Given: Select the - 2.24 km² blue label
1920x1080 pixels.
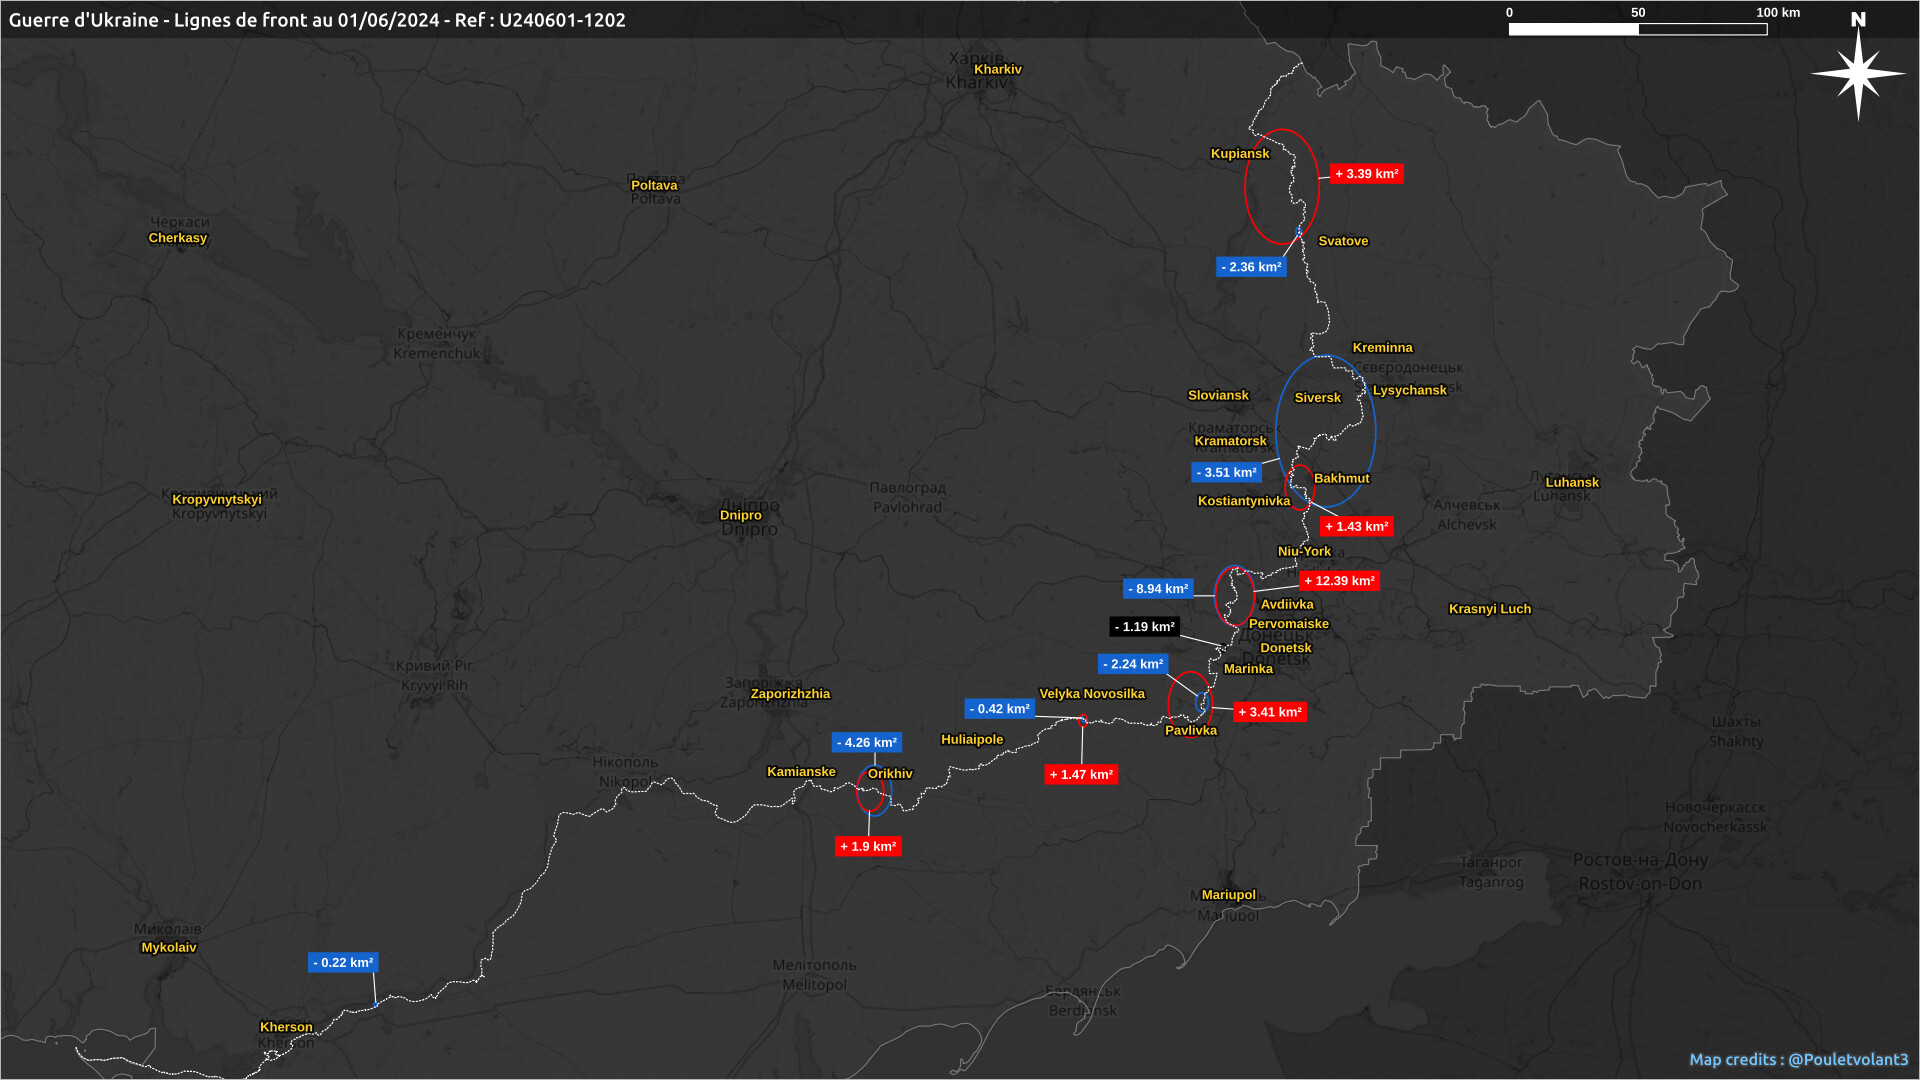Looking at the screenshot, I should [x=1133, y=664].
